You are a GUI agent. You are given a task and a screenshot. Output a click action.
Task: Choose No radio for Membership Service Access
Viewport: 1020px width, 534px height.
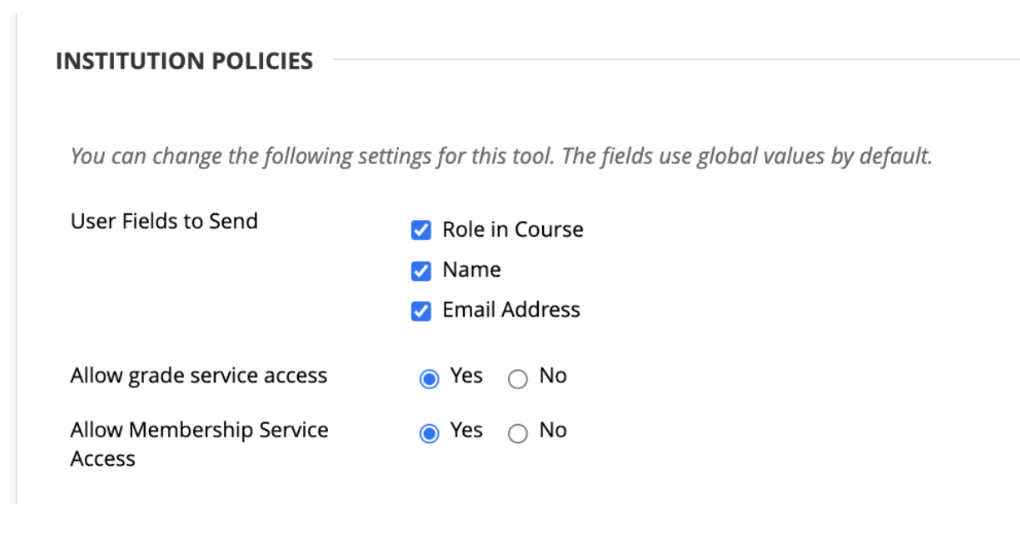tap(517, 433)
